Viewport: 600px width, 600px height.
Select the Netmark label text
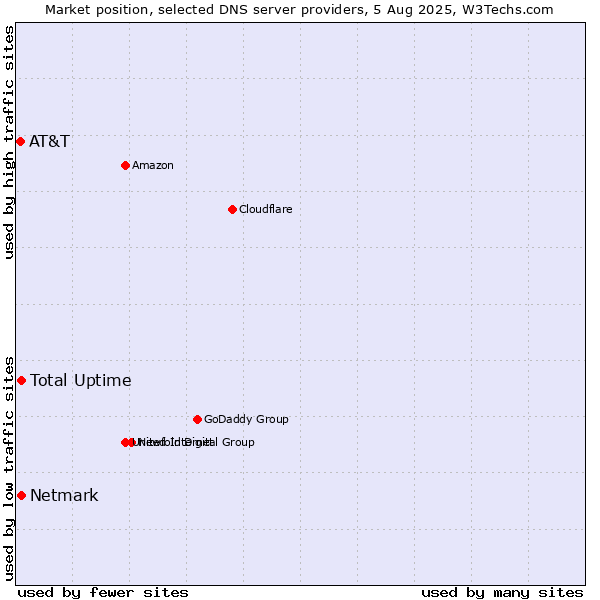coord(64,496)
